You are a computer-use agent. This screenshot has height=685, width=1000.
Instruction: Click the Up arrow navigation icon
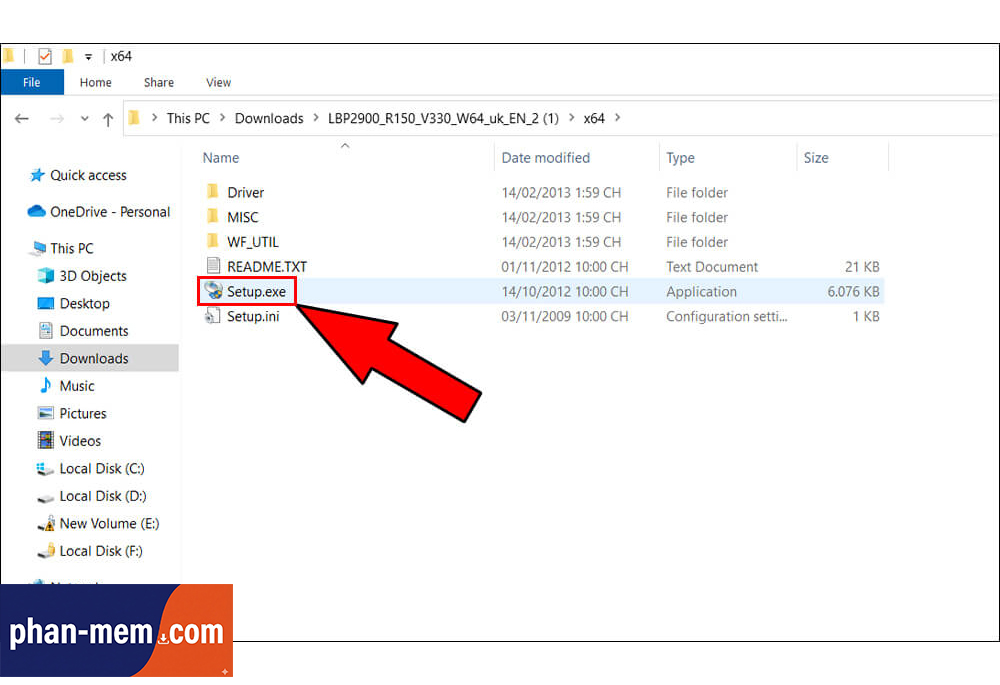108,119
